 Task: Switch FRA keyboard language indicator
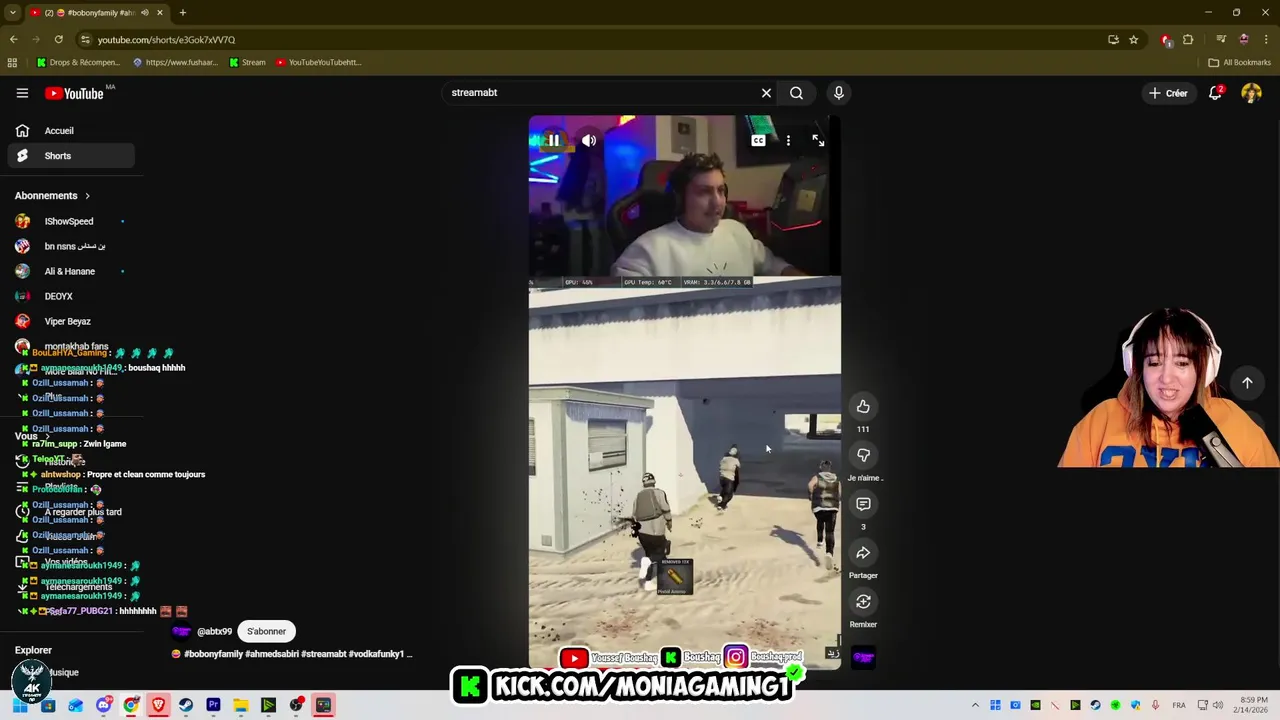(1178, 706)
